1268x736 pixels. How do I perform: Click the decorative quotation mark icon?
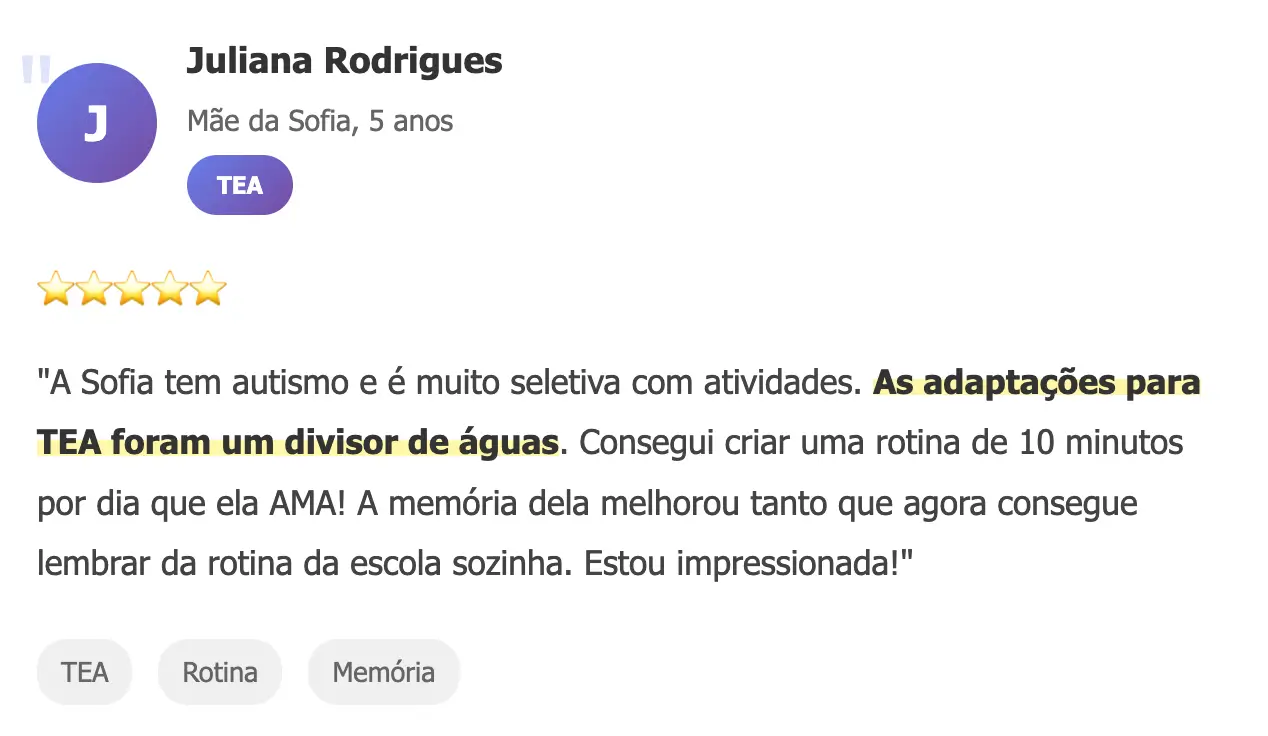pyautogui.click(x=35, y=70)
